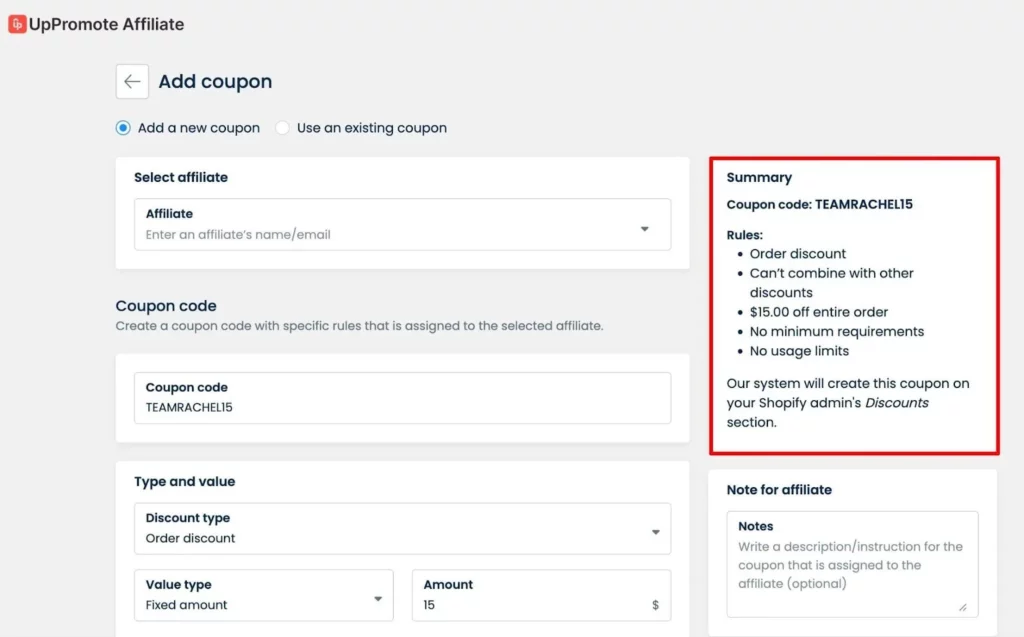
Task: Click the Discount type caret arrow
Action: tap(655, 532)
